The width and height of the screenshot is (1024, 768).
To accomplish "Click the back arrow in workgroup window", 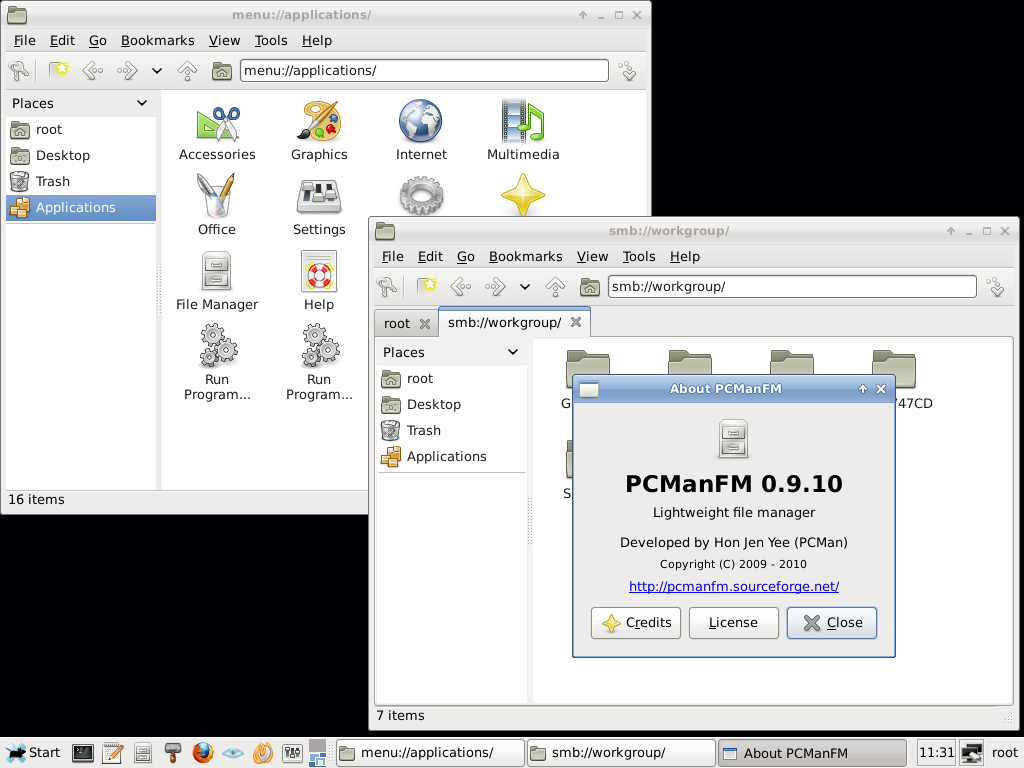I will pos(461,287).
